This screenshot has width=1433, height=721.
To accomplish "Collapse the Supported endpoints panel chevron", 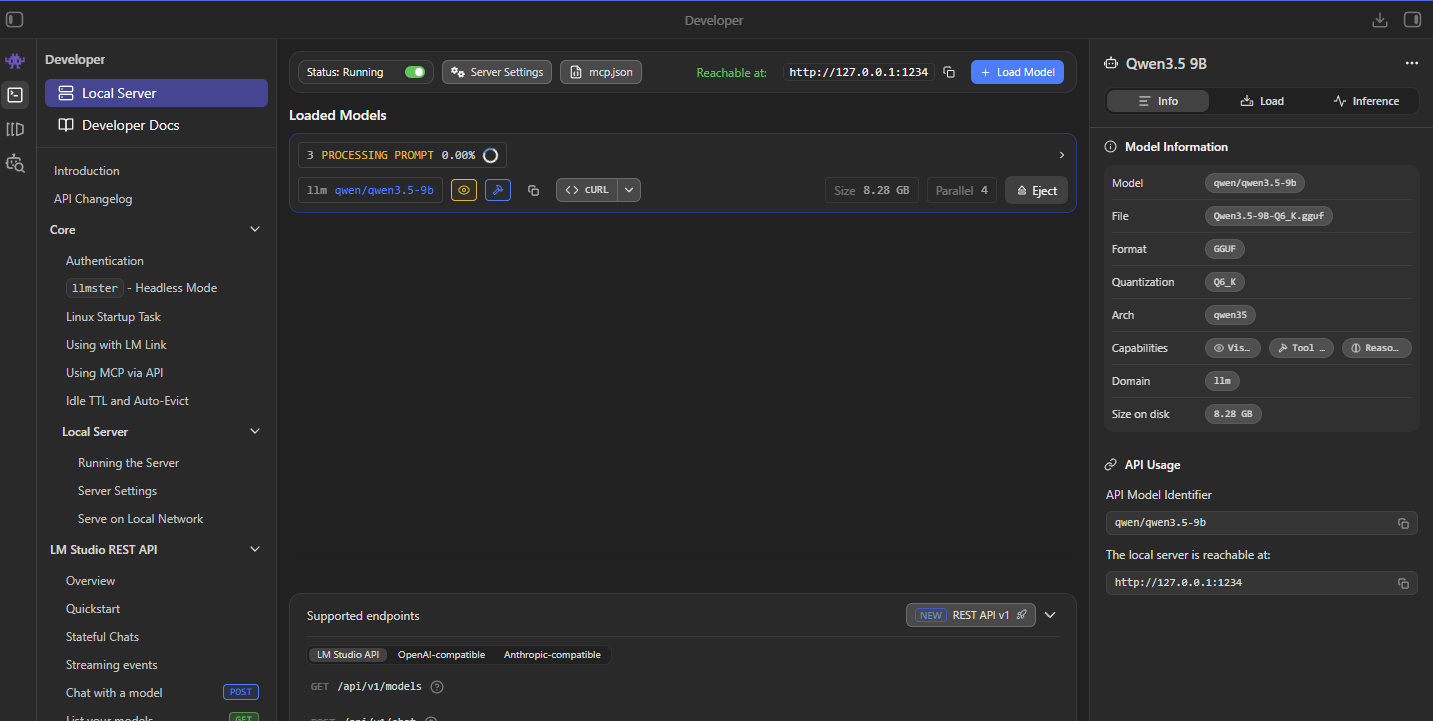I will [x=1050, y=615].
